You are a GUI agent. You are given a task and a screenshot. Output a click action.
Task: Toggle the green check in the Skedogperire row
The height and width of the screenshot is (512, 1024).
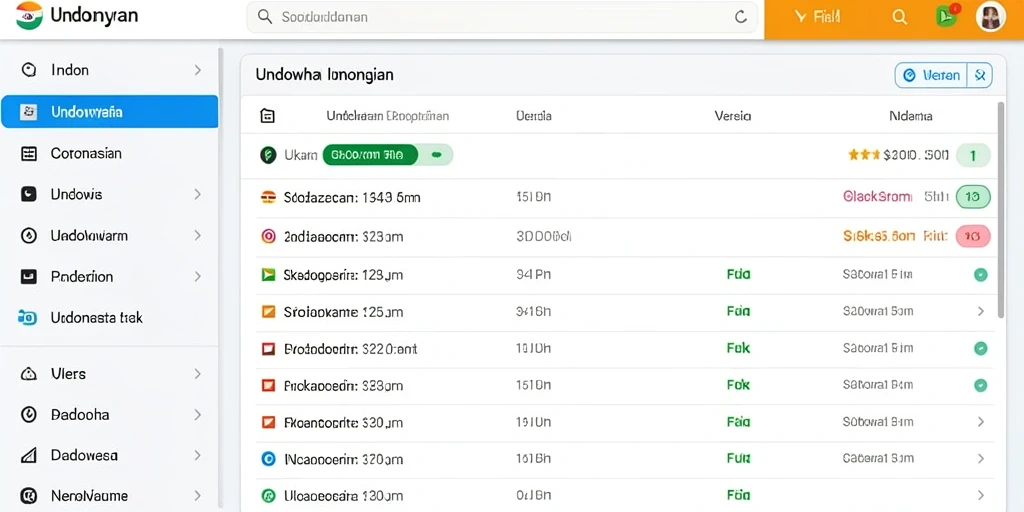(x=980, y=275)
